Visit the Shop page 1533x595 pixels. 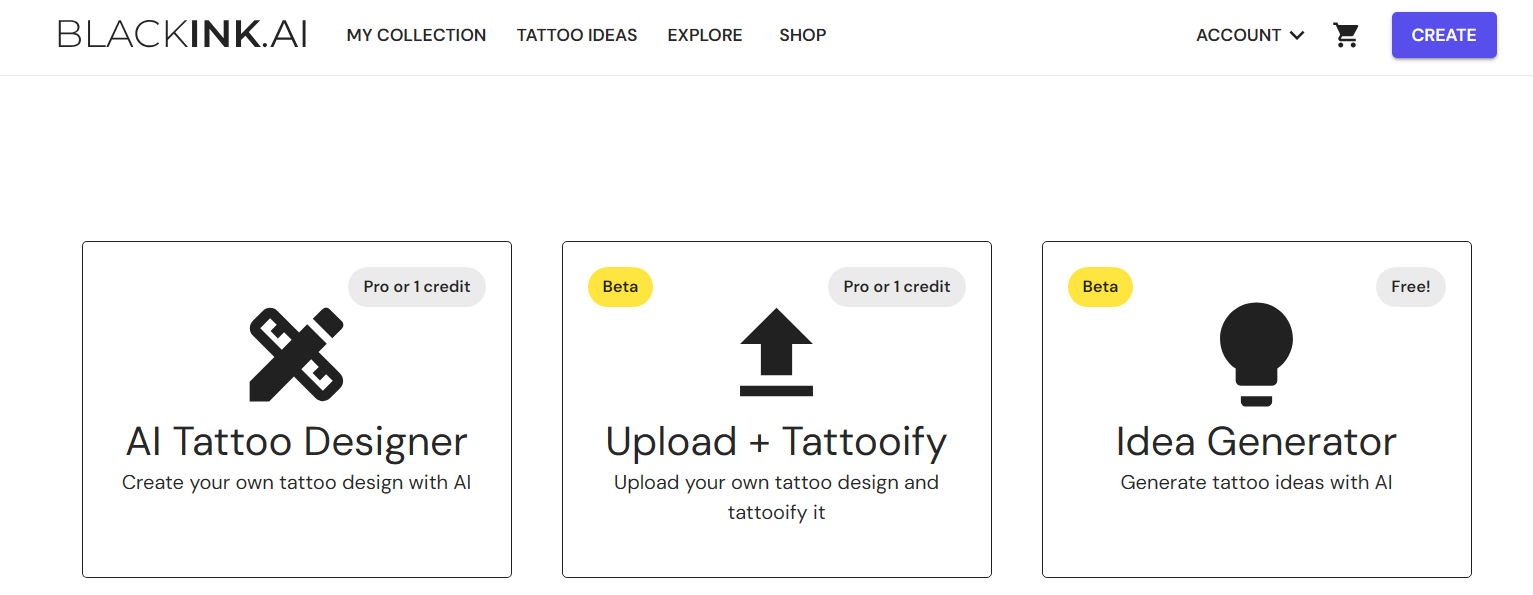click(802, 35)
